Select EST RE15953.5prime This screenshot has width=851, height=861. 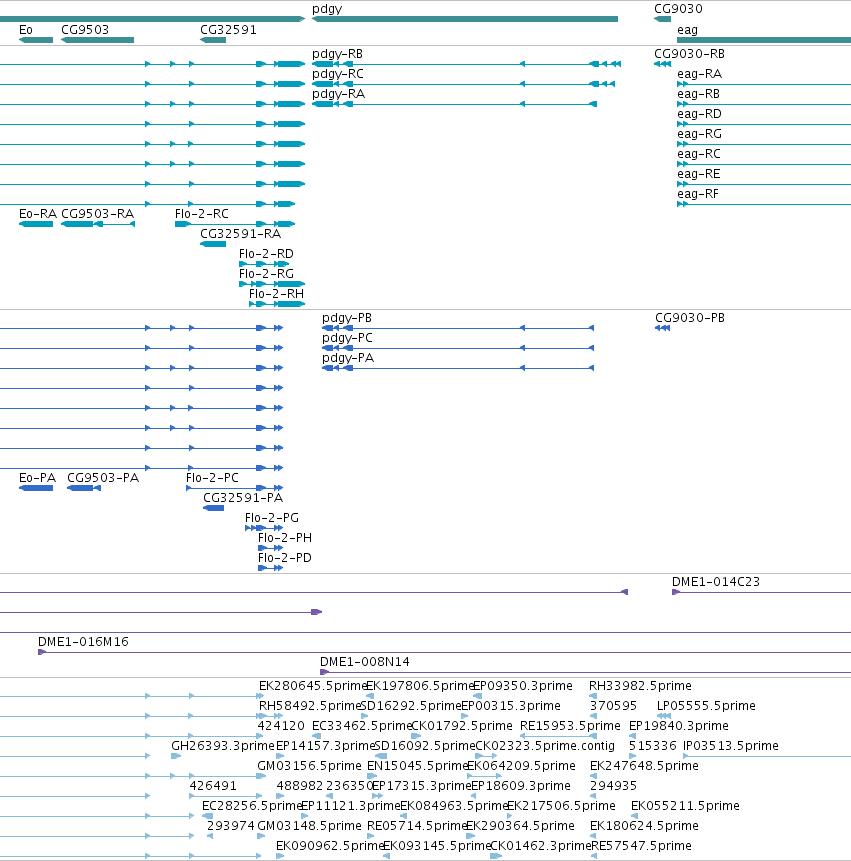coord(570,726)
